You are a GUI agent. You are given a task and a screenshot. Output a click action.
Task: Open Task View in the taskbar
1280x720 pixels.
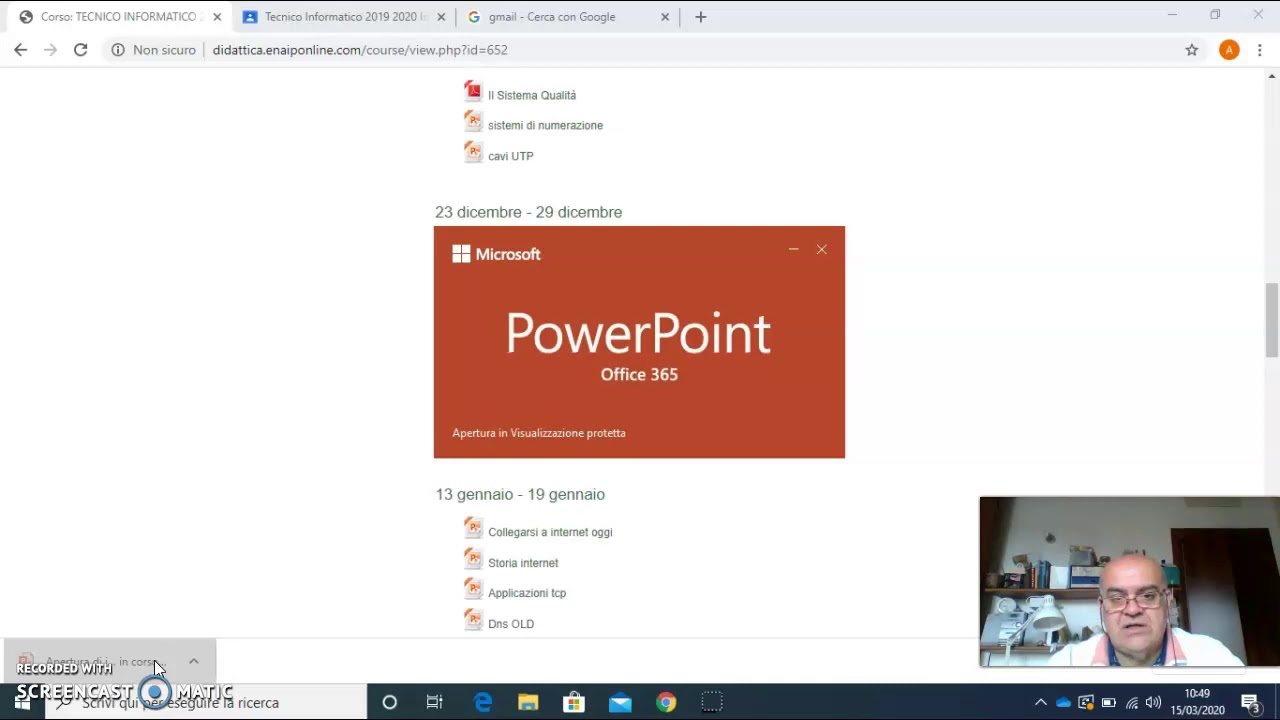pyautogui.click(x=434, y=702)
